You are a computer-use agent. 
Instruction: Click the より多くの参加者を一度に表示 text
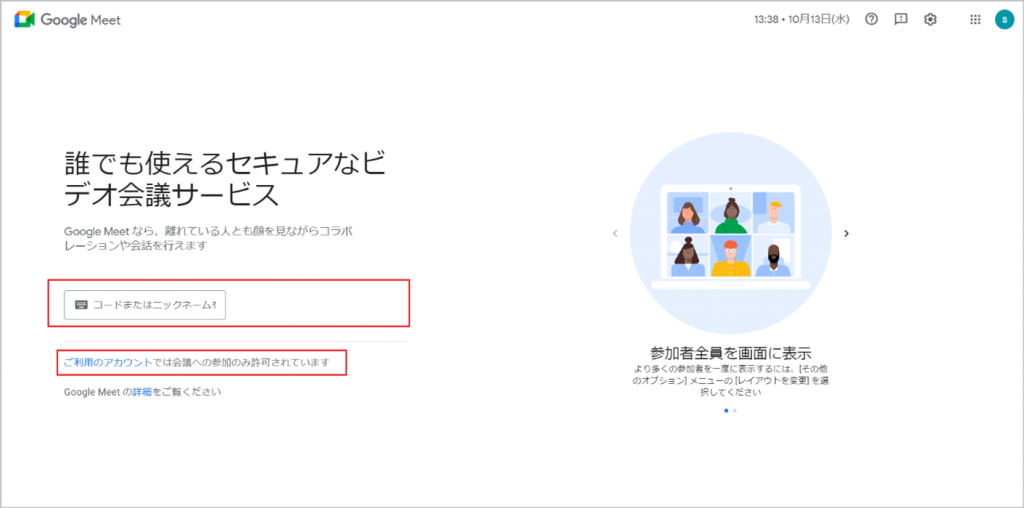(731, 381)
